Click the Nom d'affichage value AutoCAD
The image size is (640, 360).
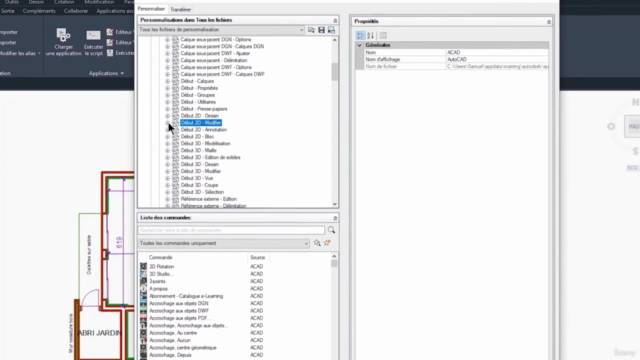click(497, 59)
